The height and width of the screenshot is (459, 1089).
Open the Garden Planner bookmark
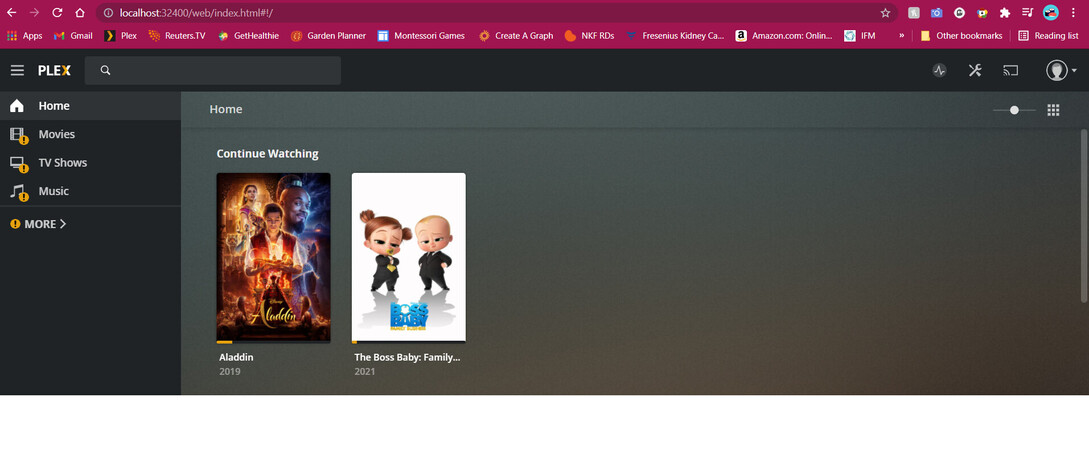click(329, 35)
